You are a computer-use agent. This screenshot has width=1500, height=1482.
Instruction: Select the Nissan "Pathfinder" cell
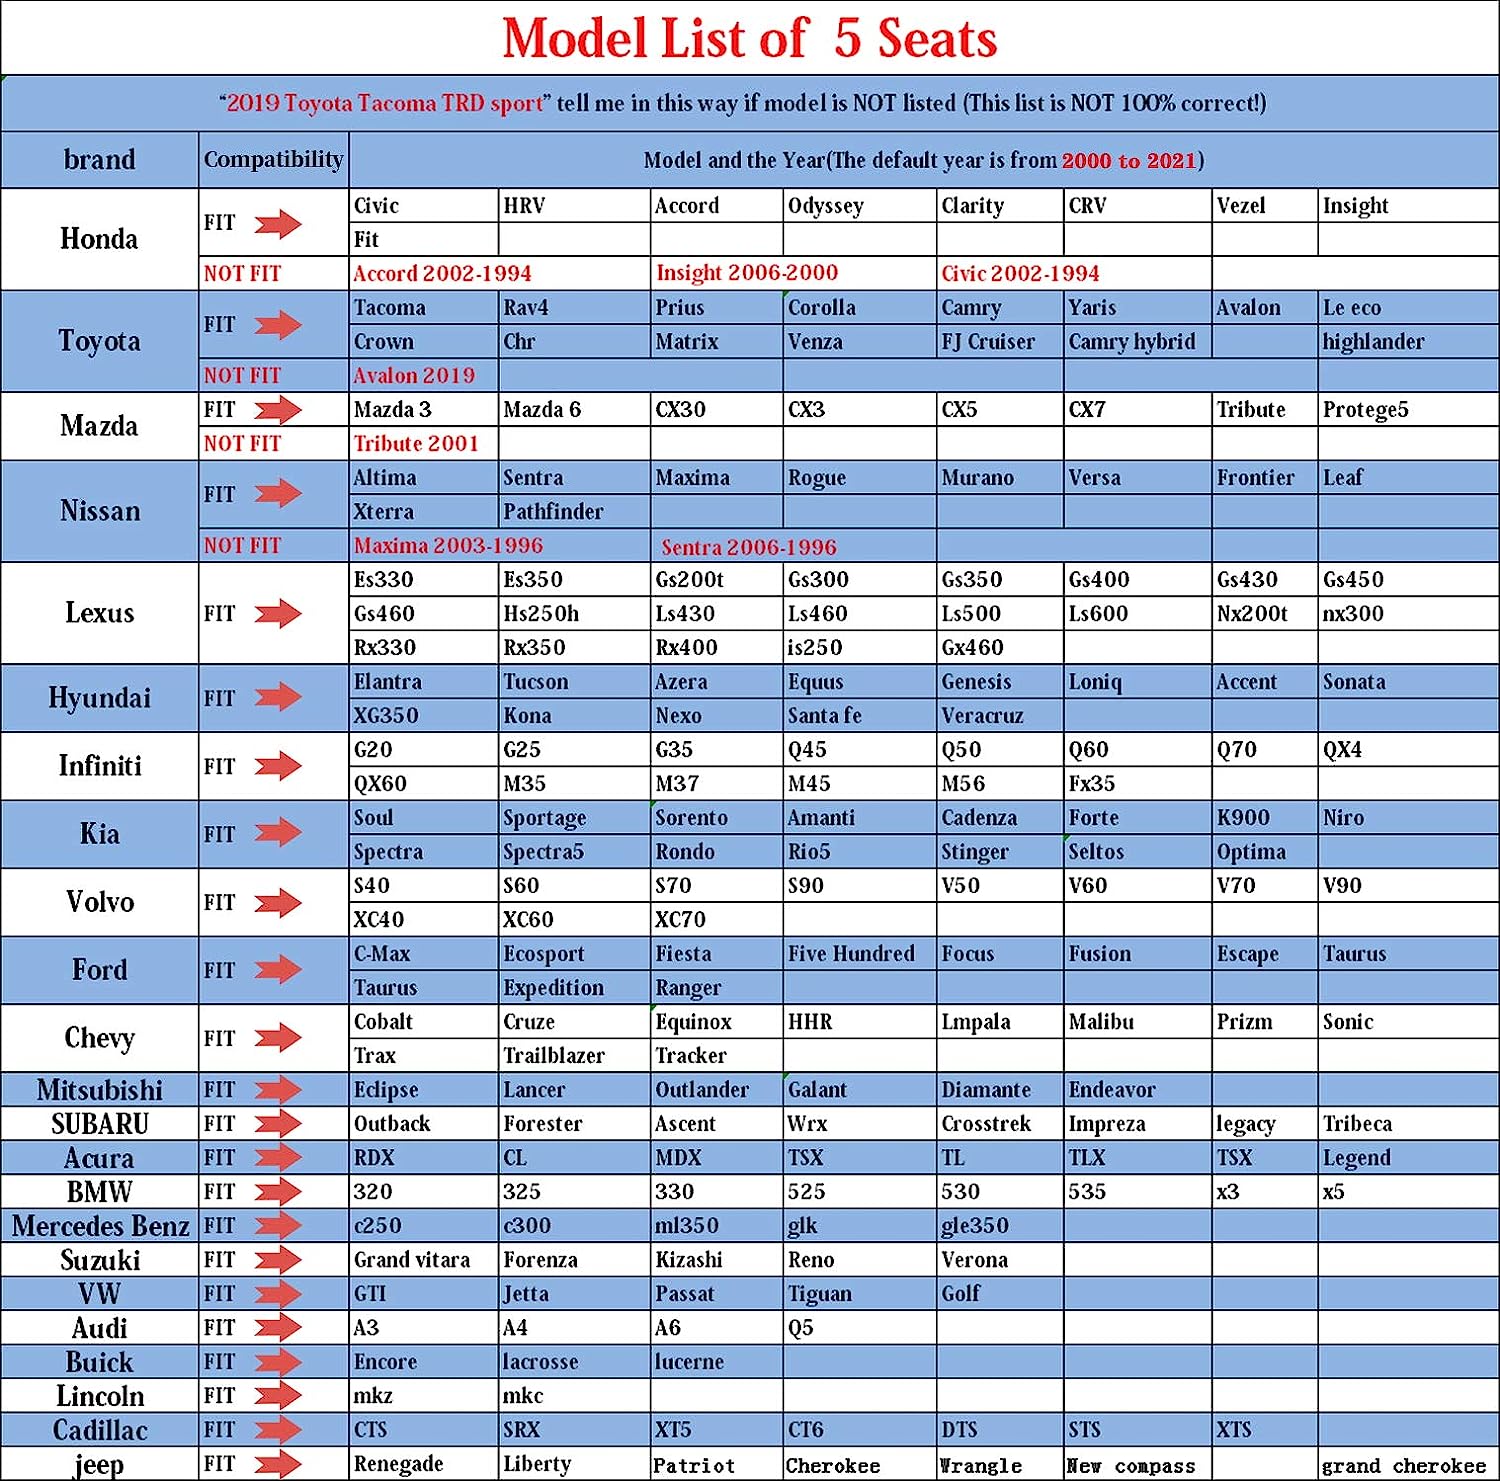(x=553, y=512)
